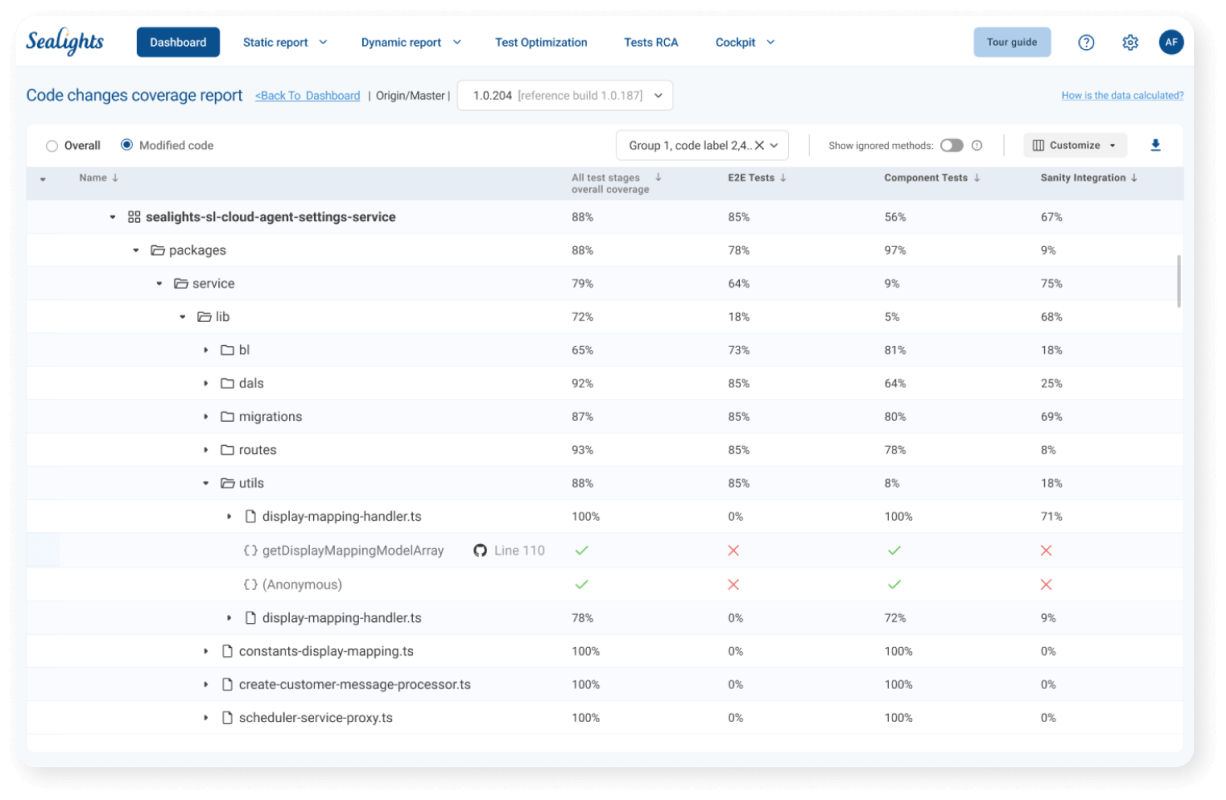Remove the Group 1 code label filter chip

pyautogui.click(x=757, y=145)
